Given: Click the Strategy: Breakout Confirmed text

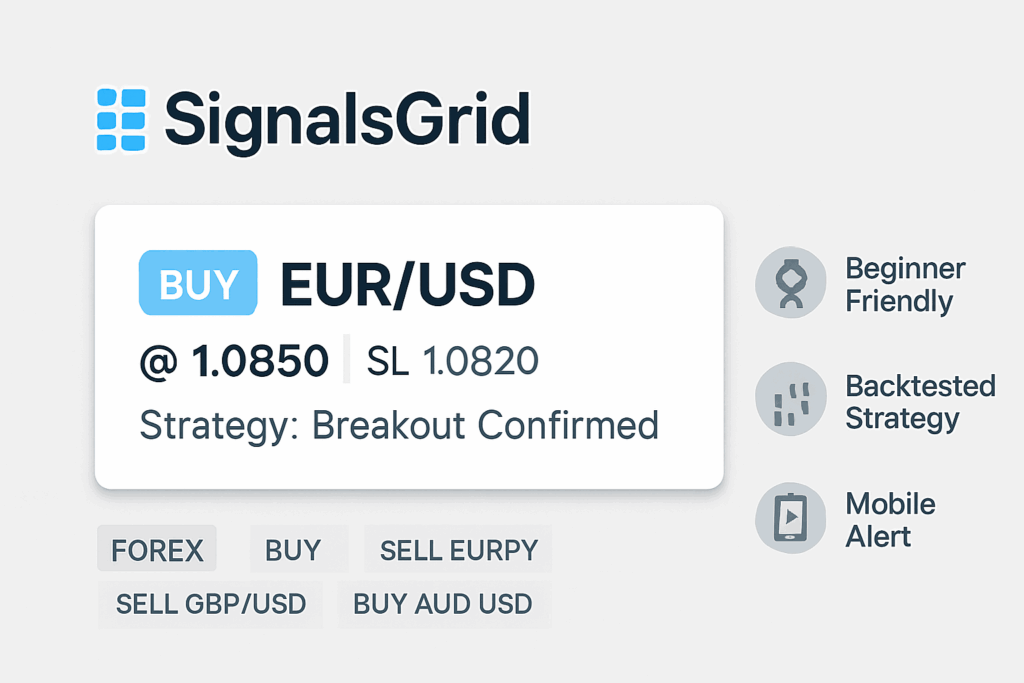Looking at the screenshot, I should pos(399,425).
